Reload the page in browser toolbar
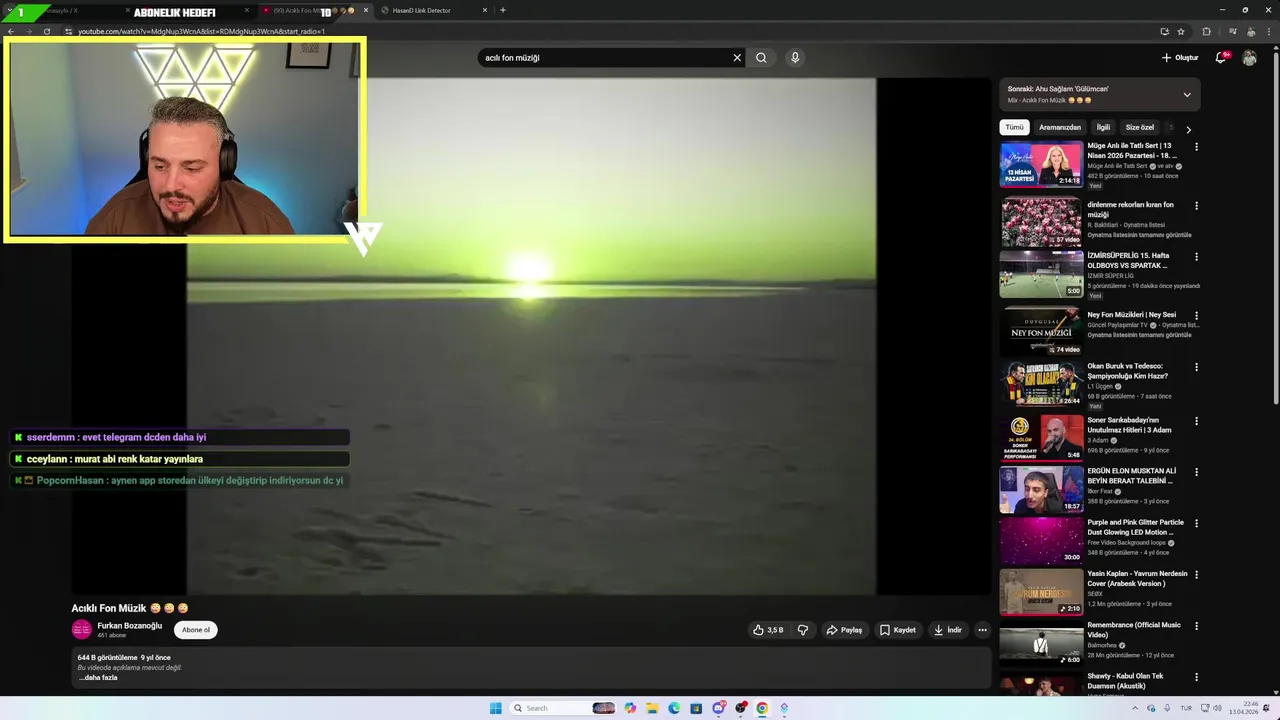Viewport: 1280px width, 720px height. tap(46, 31)
